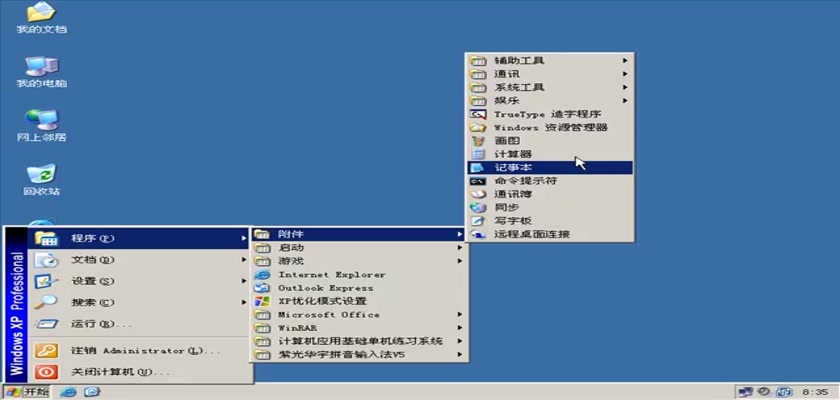Image resolution: width=840 pixels, height=400 pixels.
Task: Open the 辅助工具 accessories folder
Action: coord(550,61)
